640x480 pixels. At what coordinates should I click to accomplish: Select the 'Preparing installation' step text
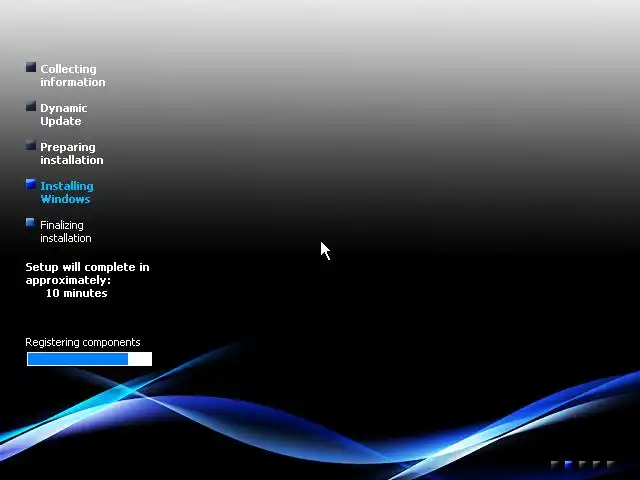coord(72,153)
